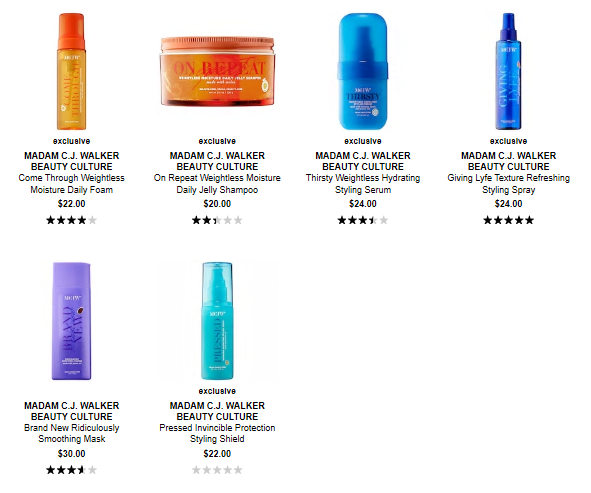Viewport: 591px width, 493px height.
Task: Click Come Through Weightless Moisture Daily Foam link
Action: pos(71,184)
